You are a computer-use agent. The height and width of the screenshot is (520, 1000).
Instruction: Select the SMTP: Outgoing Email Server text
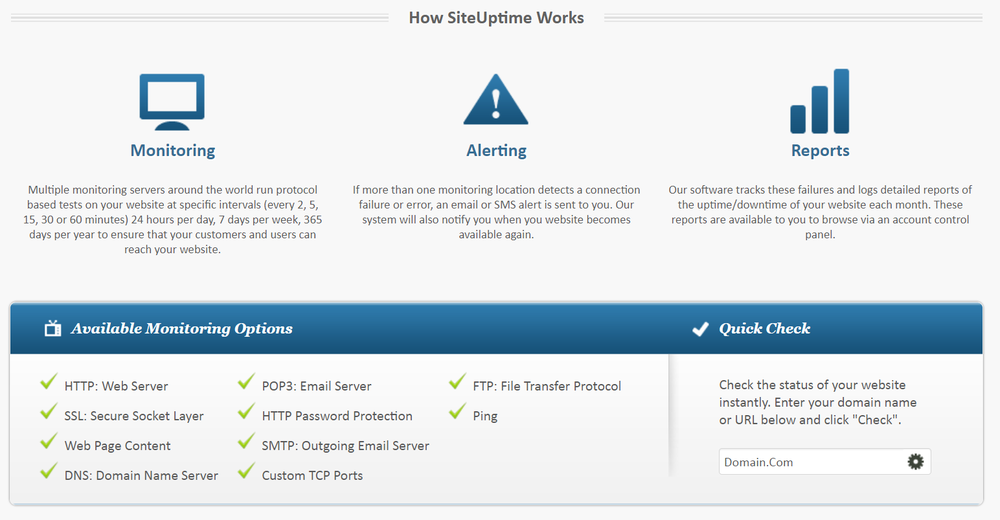point(345,445)
